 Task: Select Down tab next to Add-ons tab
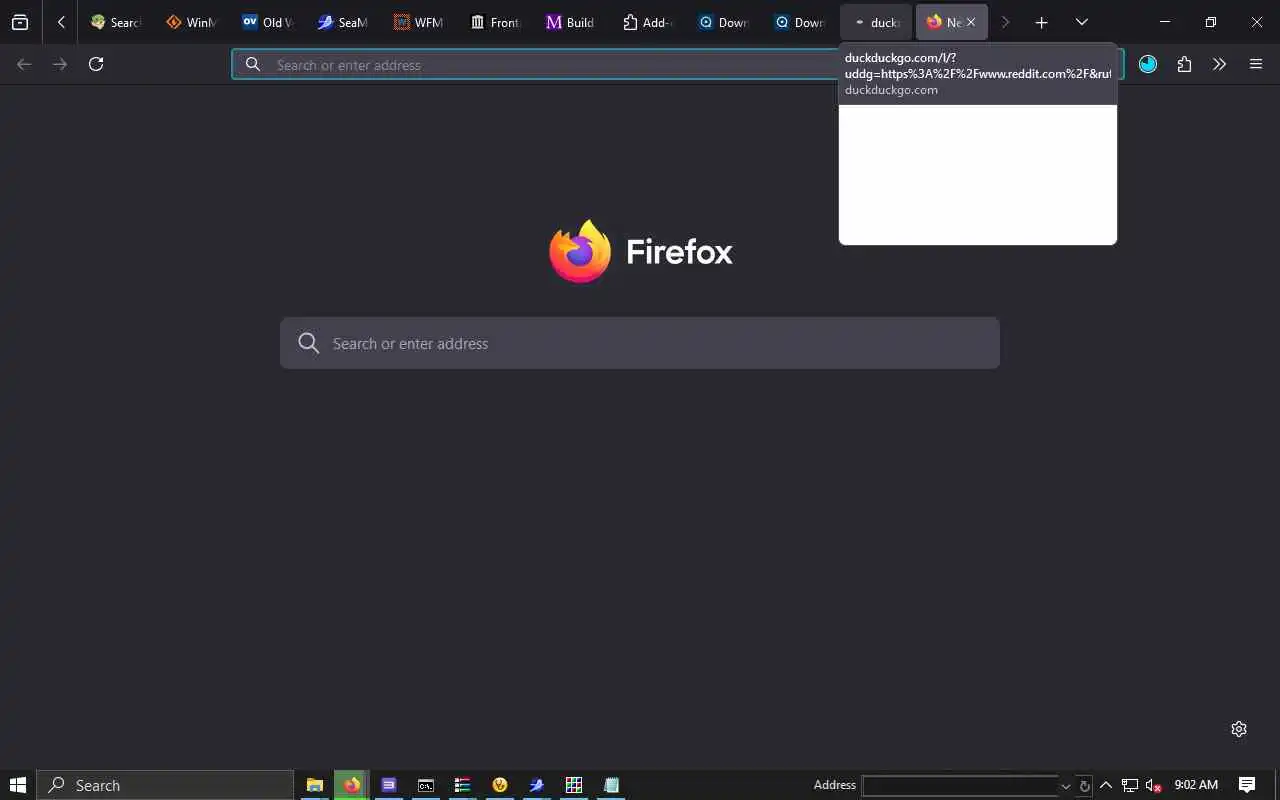click(723, 22)
